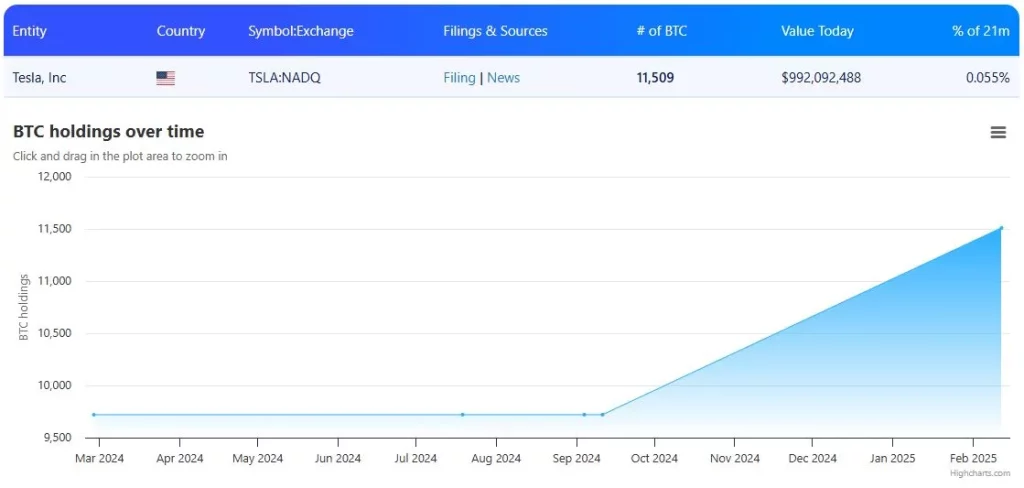Select the % of 21m column header
The image size is (1024, 488).
click(x=980, y=31)
